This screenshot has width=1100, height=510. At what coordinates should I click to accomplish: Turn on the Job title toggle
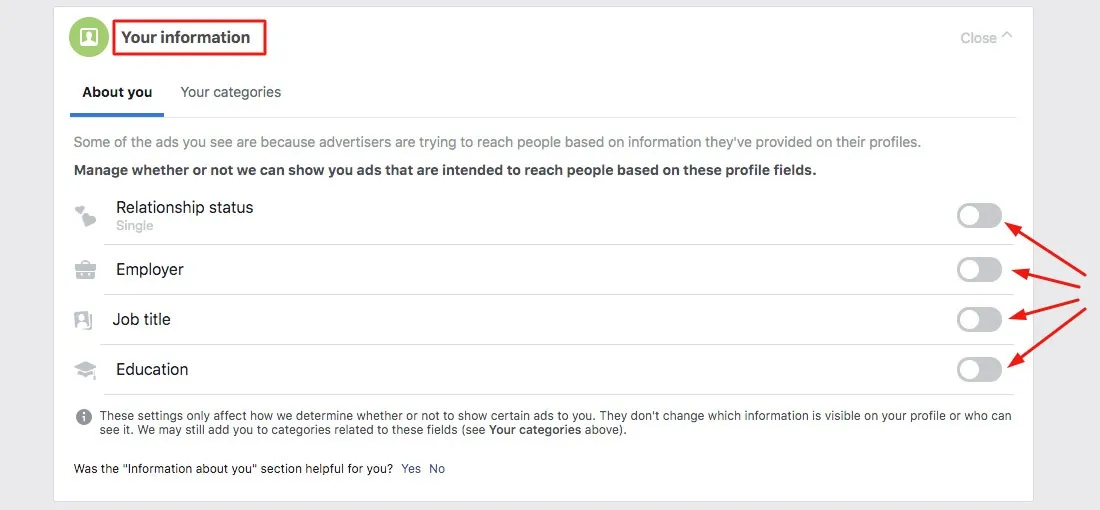tap(978, 320)
